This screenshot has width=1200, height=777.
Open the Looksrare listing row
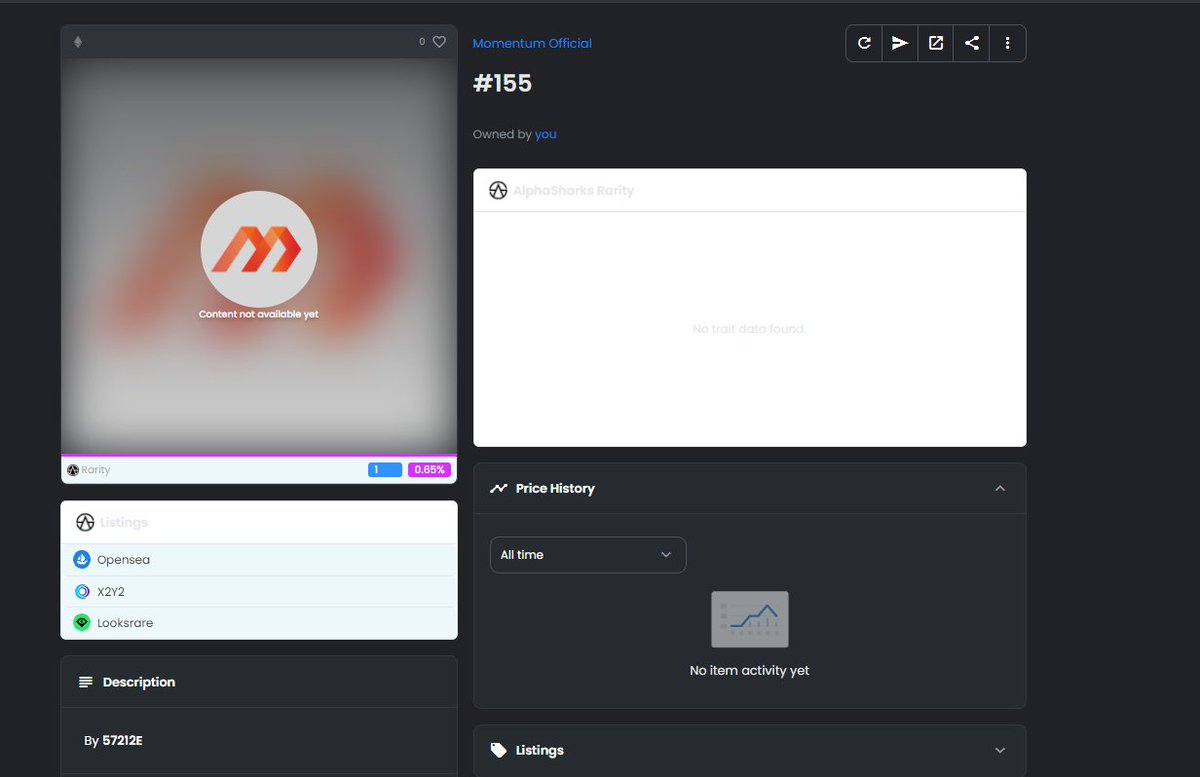(259, 623)
